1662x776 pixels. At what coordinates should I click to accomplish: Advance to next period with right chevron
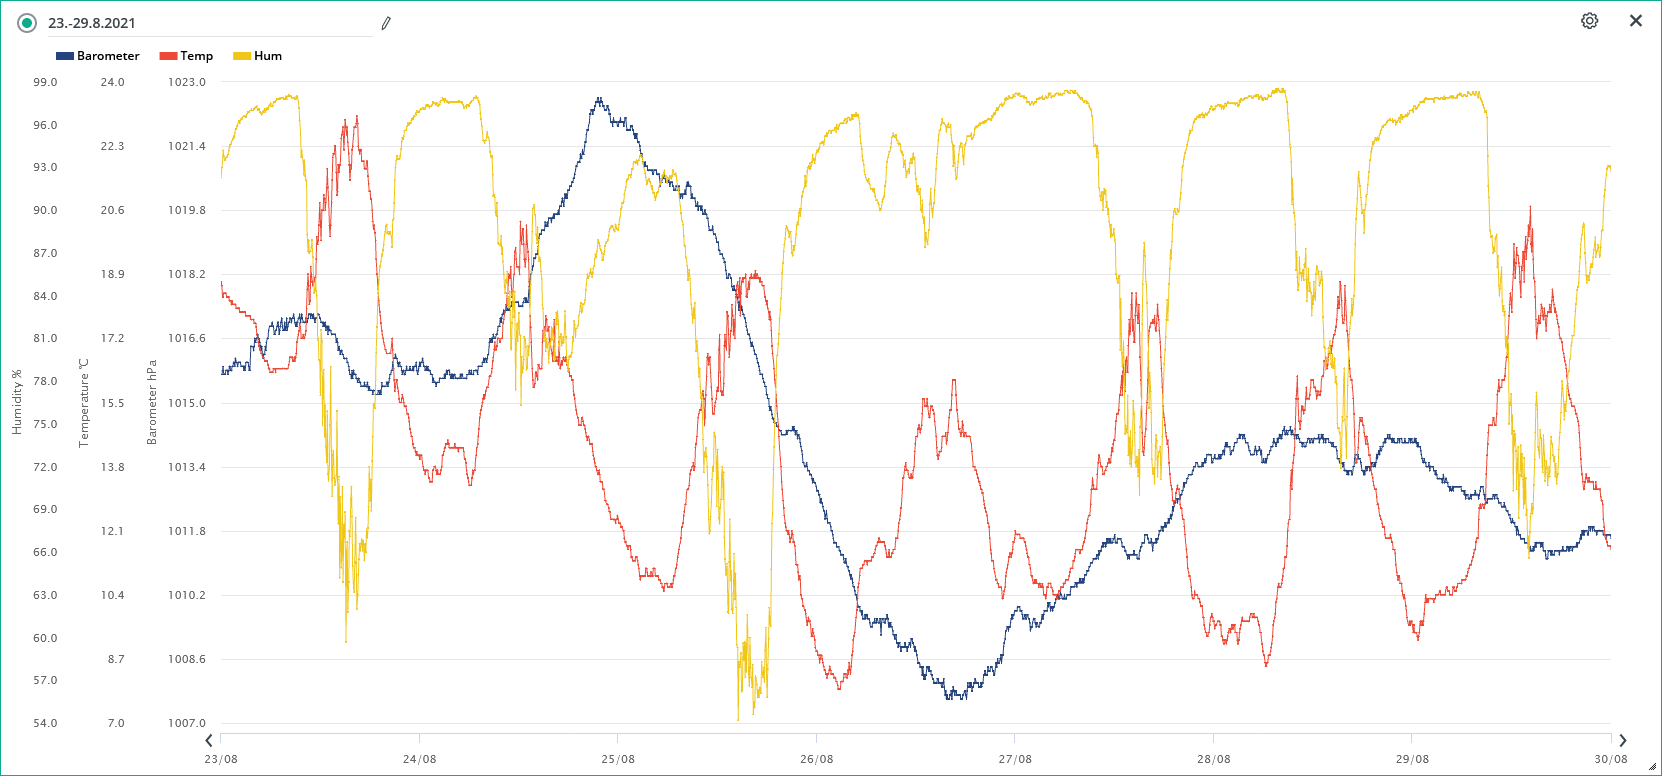[x=1623, y=741]
